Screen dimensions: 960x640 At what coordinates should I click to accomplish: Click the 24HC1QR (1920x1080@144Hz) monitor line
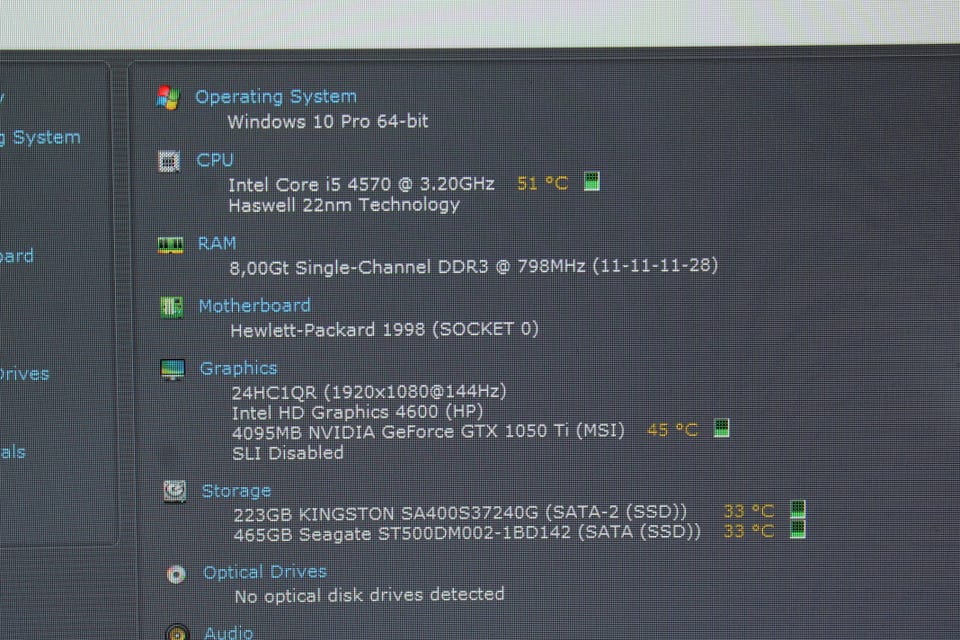click(x=369, y=391)
